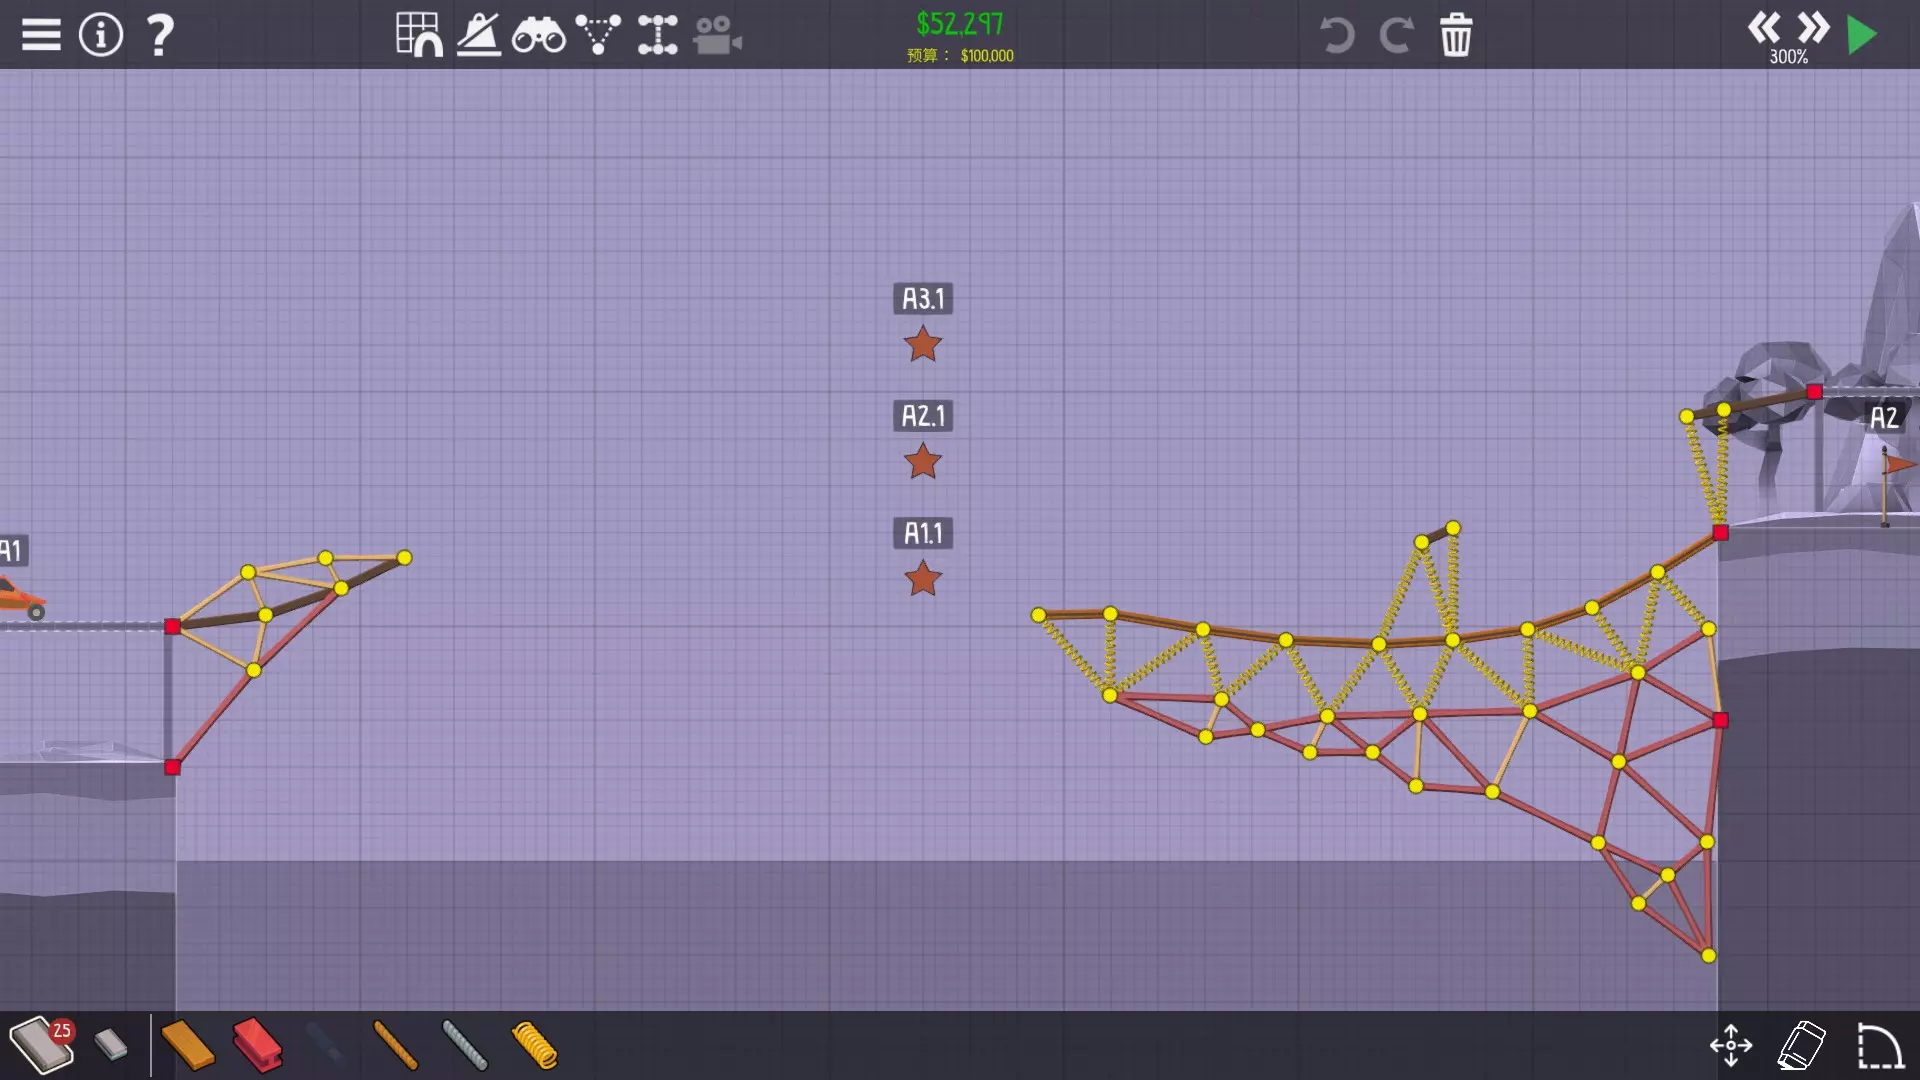Toggle grid snapping magnet icon
1920x1080 pixels.
419,35
